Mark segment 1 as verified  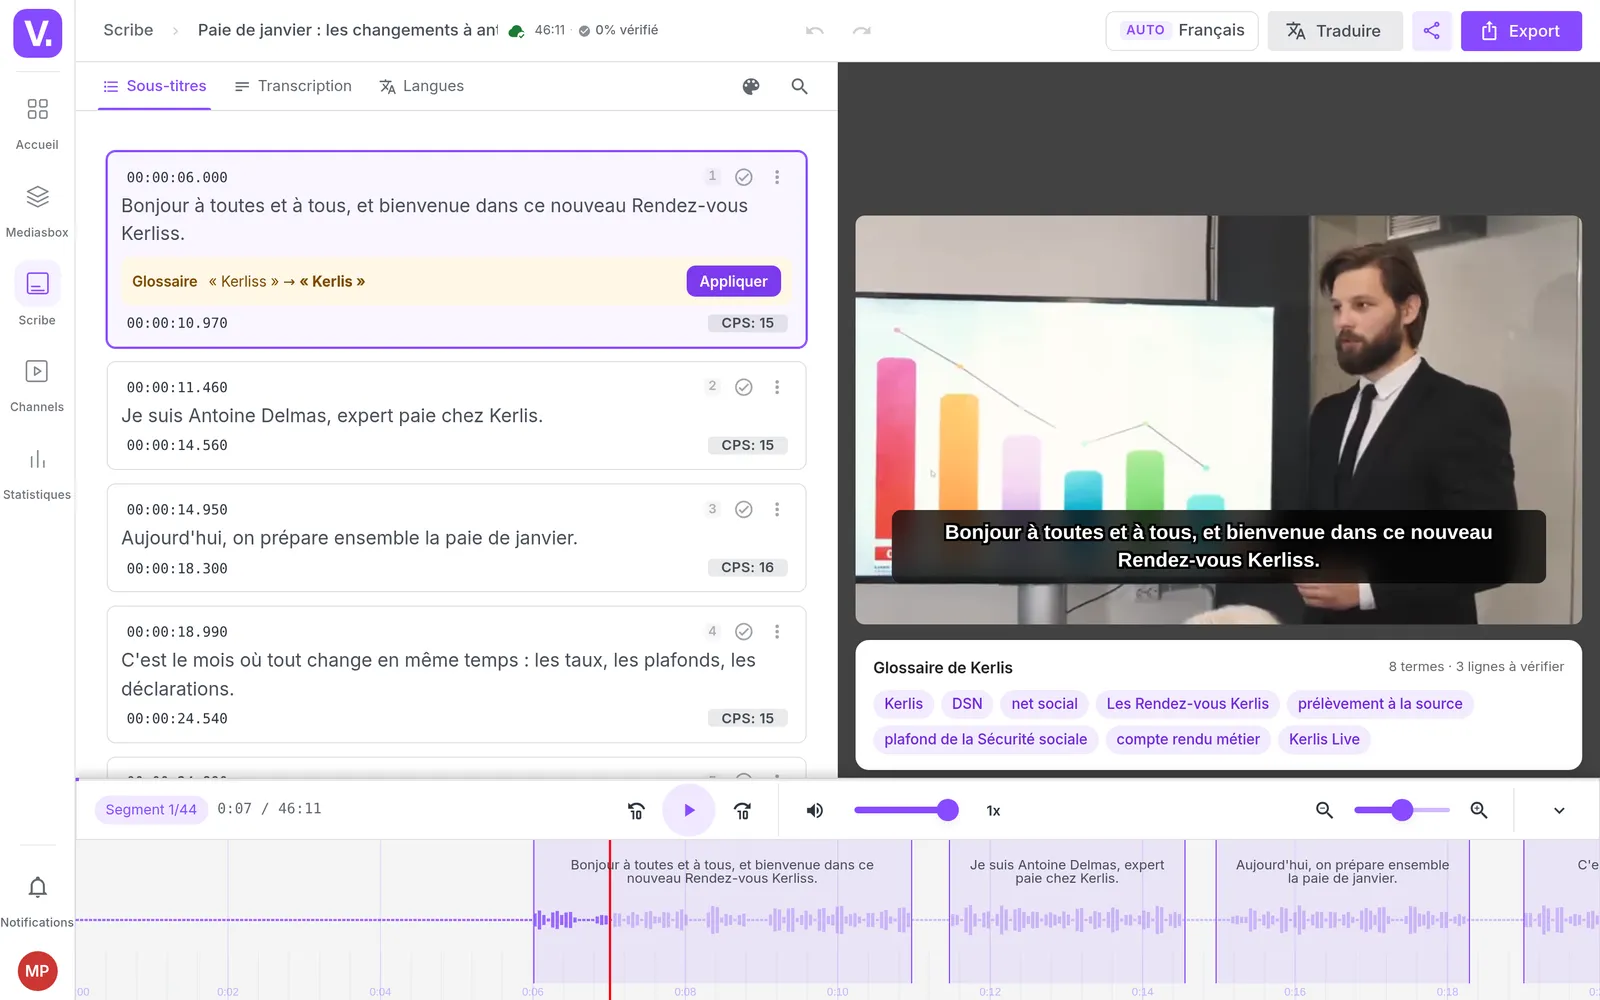click(744, 177)
